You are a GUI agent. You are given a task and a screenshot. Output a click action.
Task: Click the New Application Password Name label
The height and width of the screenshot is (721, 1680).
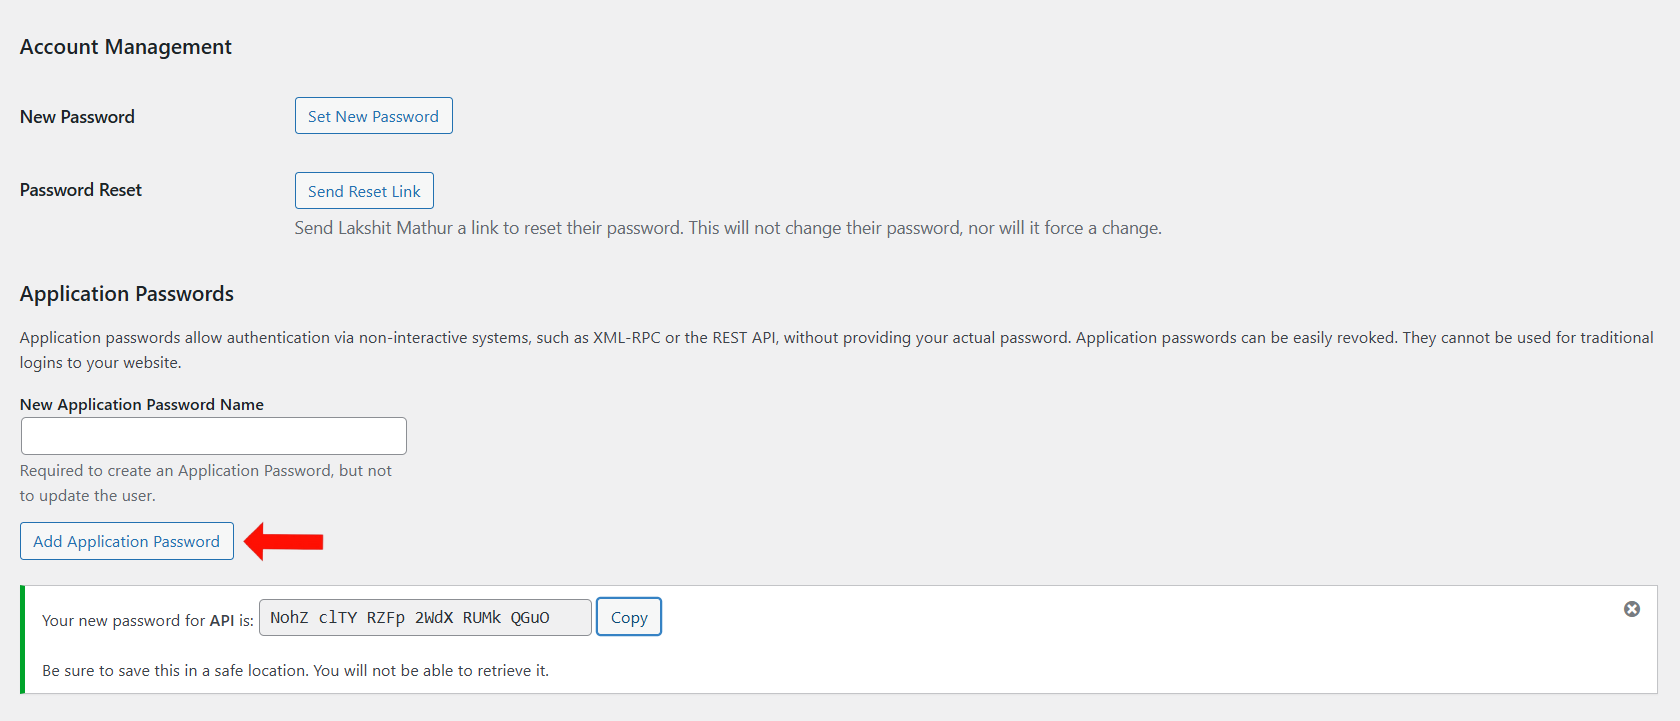pyautogui.click(x=141, y=404)
